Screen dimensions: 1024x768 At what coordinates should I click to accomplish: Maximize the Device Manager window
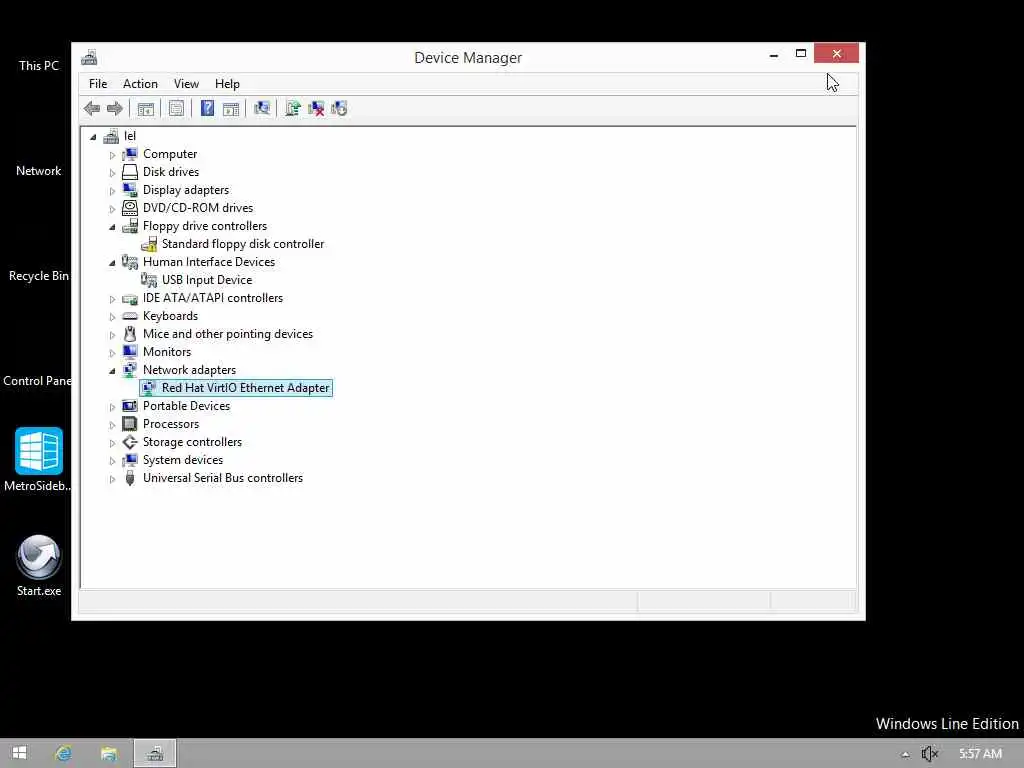point(801,54)
